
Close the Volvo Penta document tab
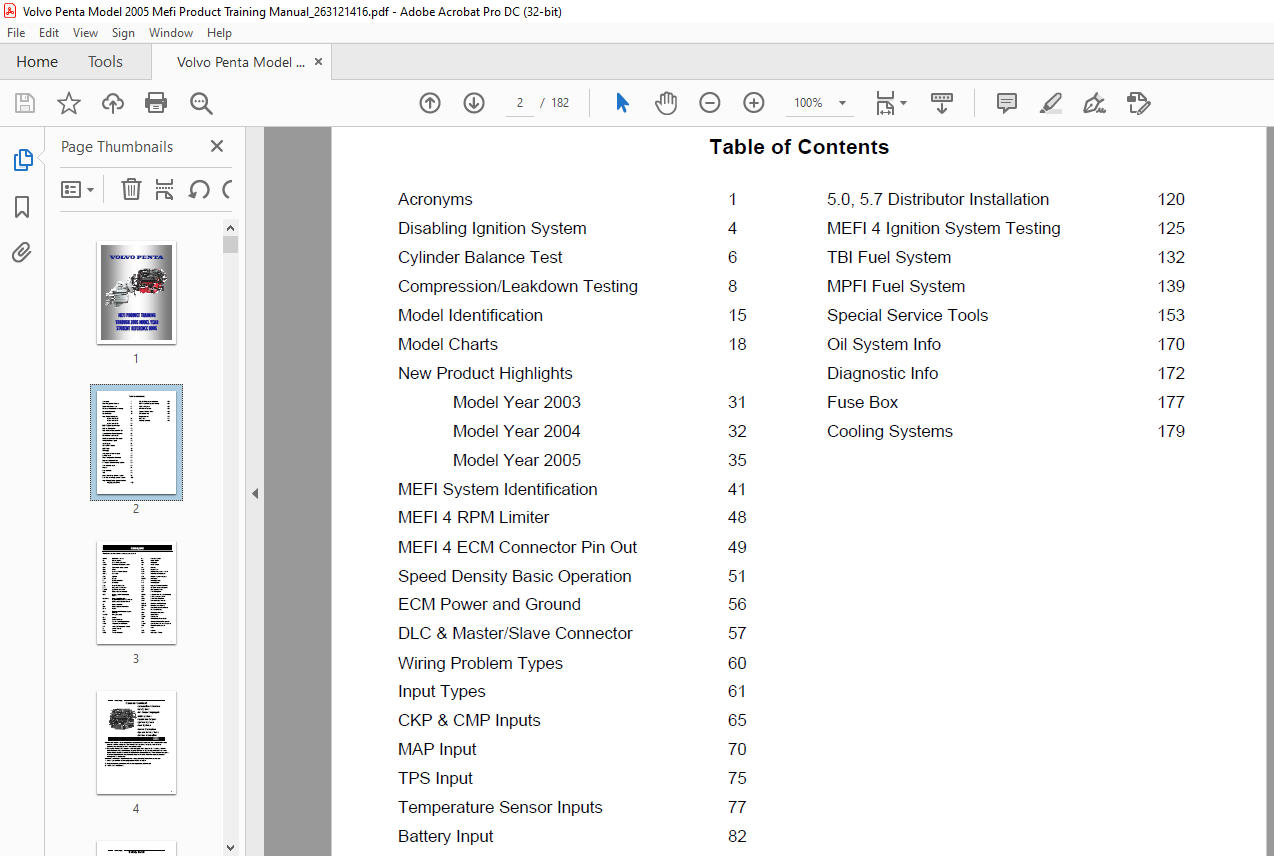click(x=319, y=62)
